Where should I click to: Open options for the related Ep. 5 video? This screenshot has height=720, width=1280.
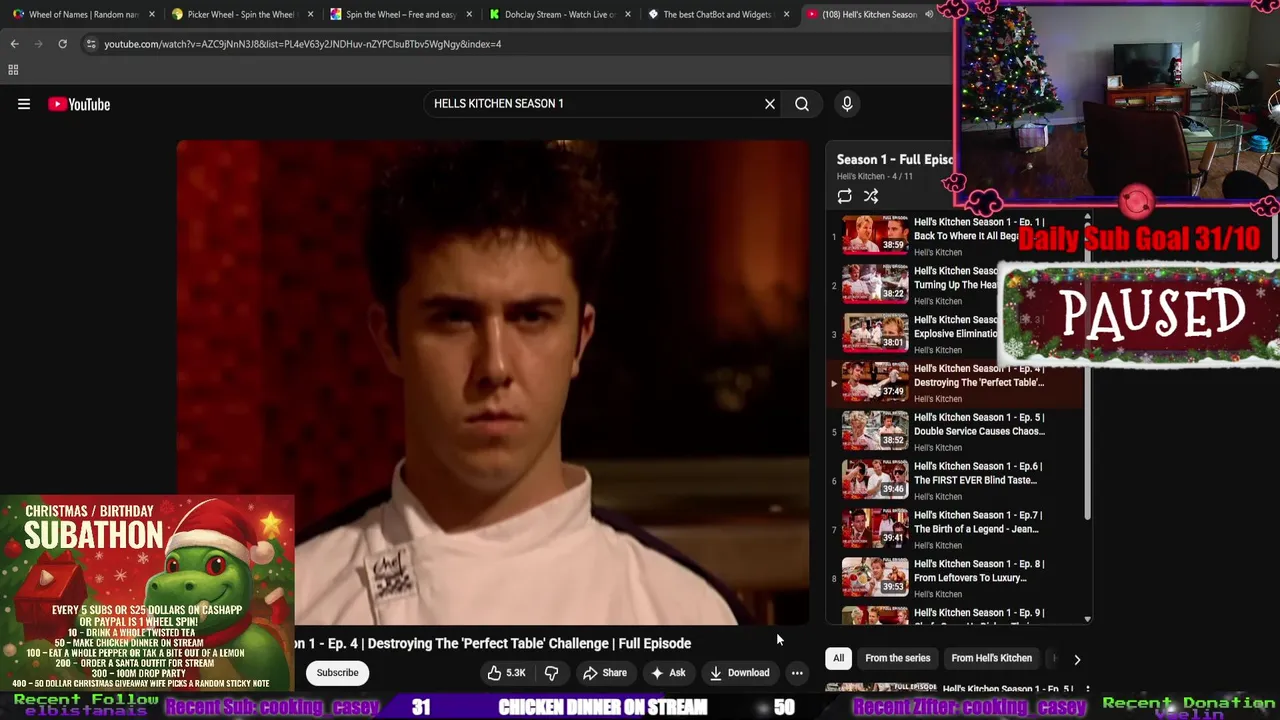point(1087,690)
